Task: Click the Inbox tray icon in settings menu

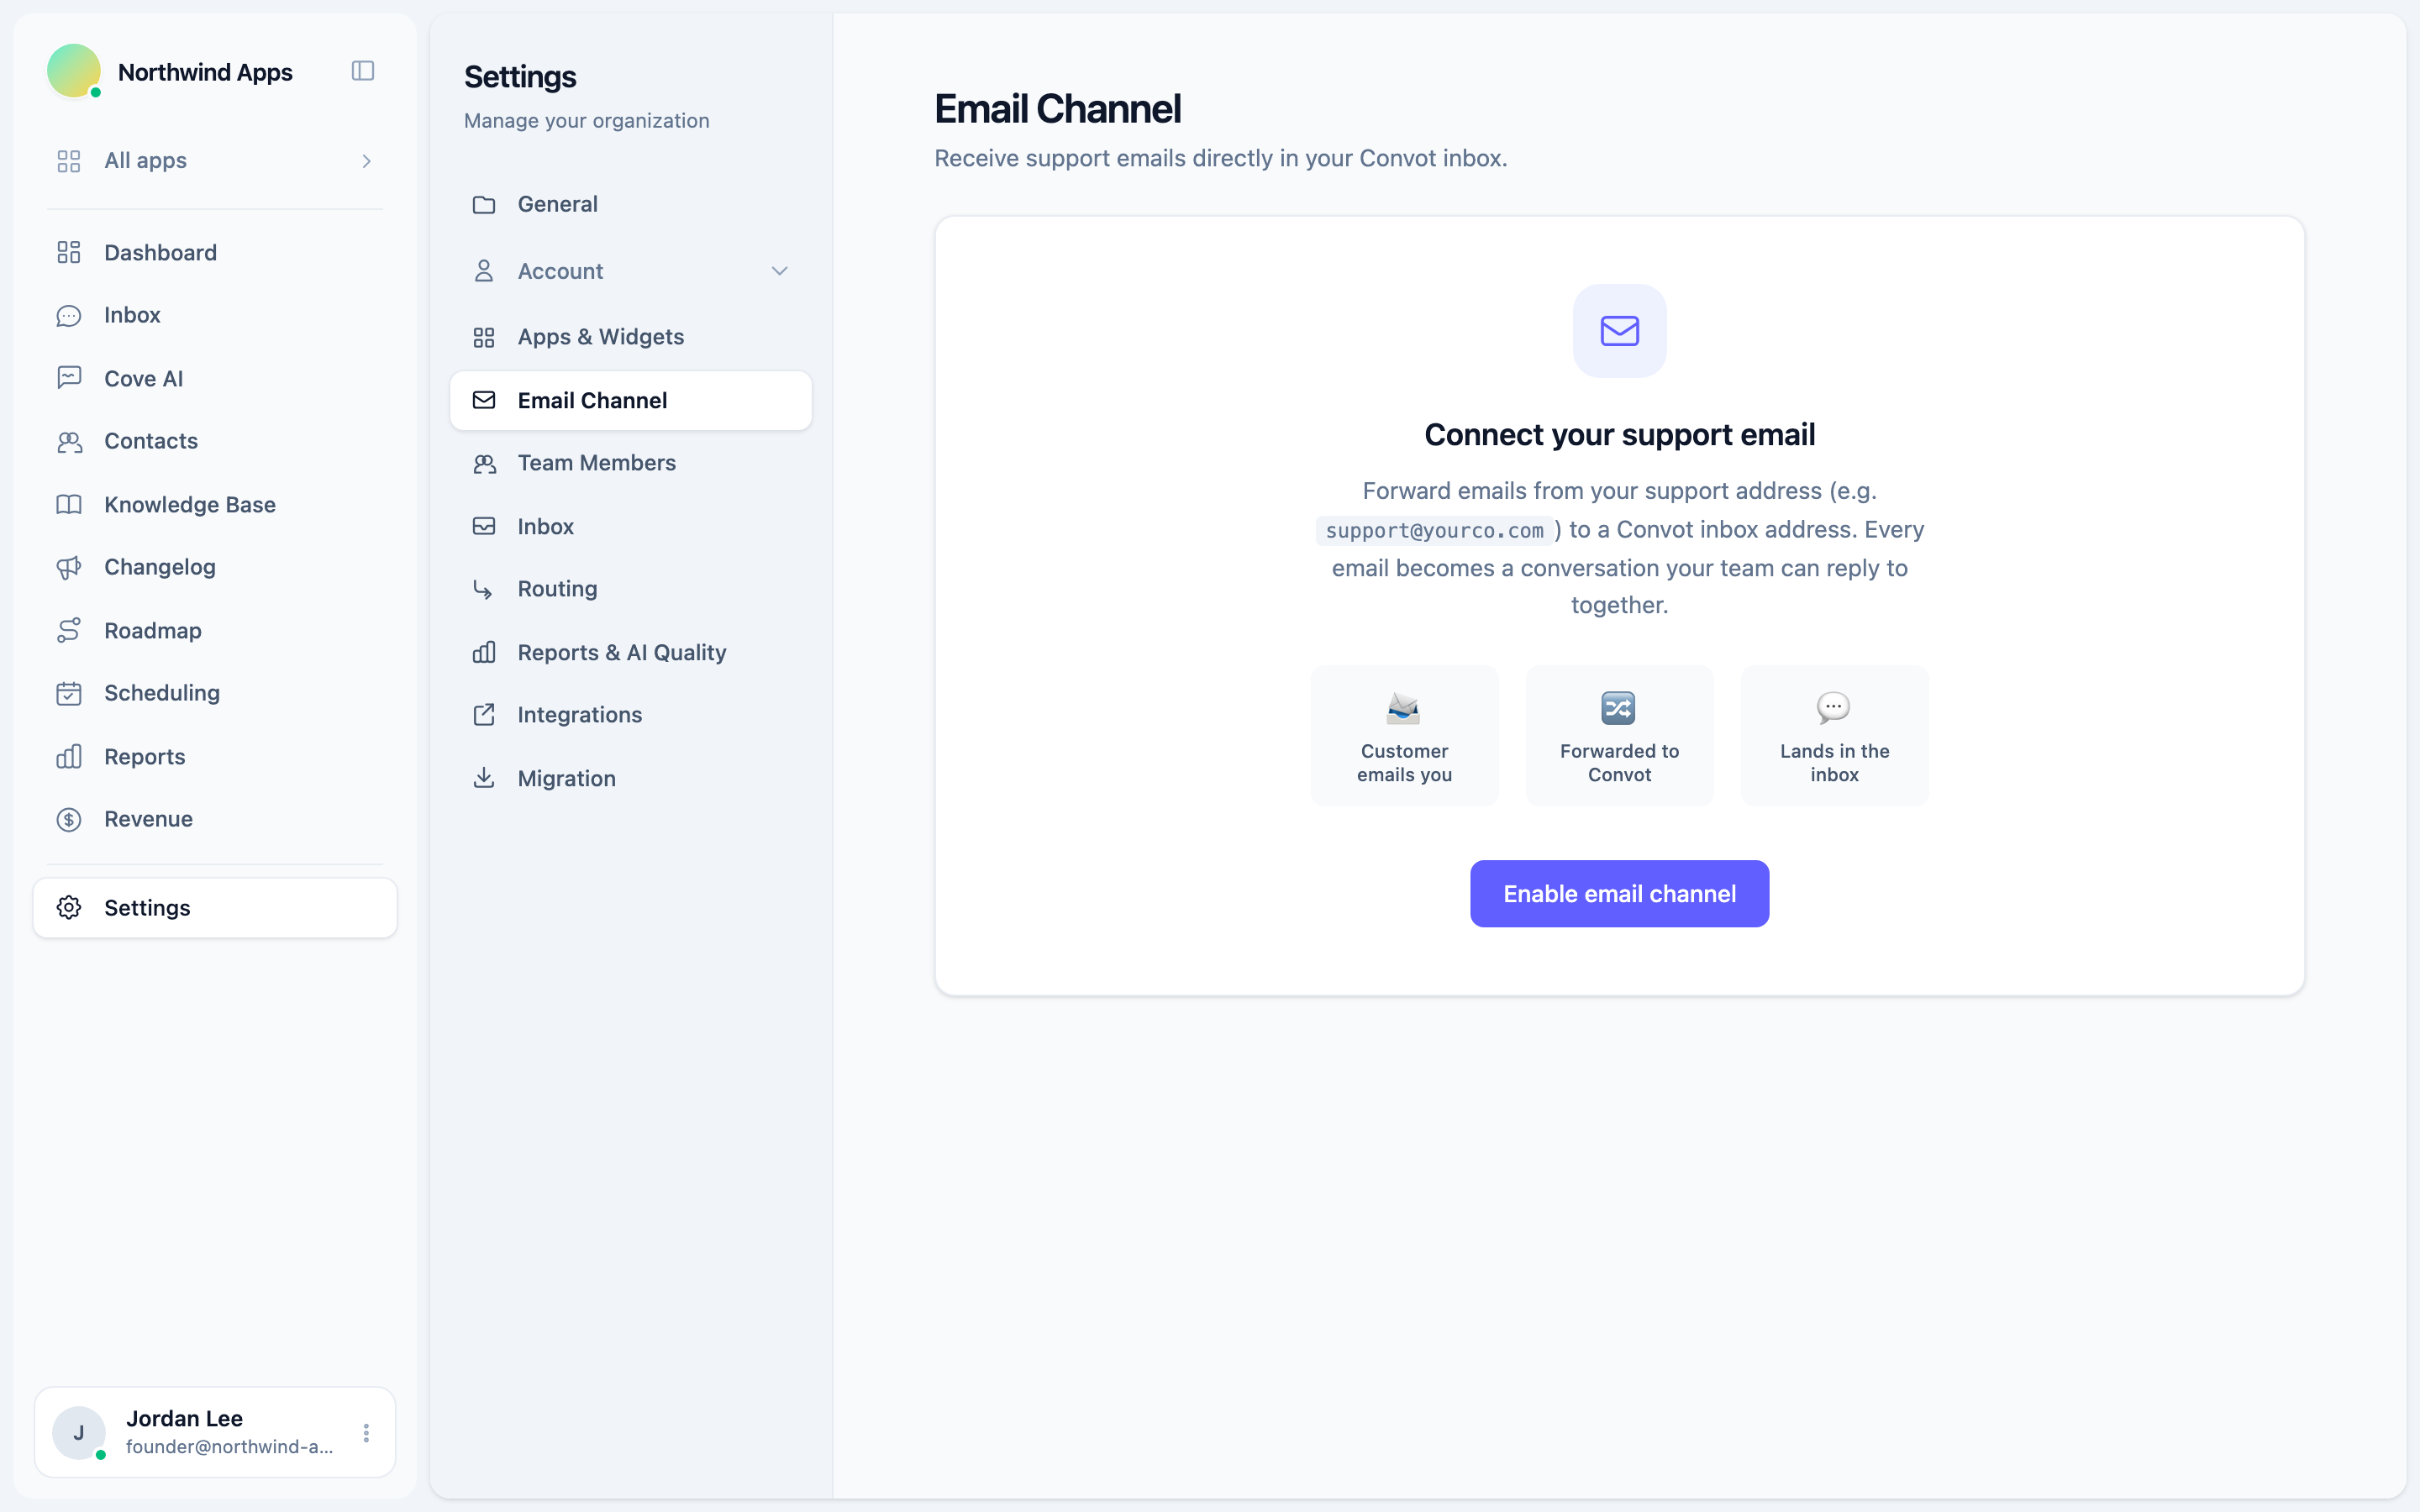Action: click(484, 526)
